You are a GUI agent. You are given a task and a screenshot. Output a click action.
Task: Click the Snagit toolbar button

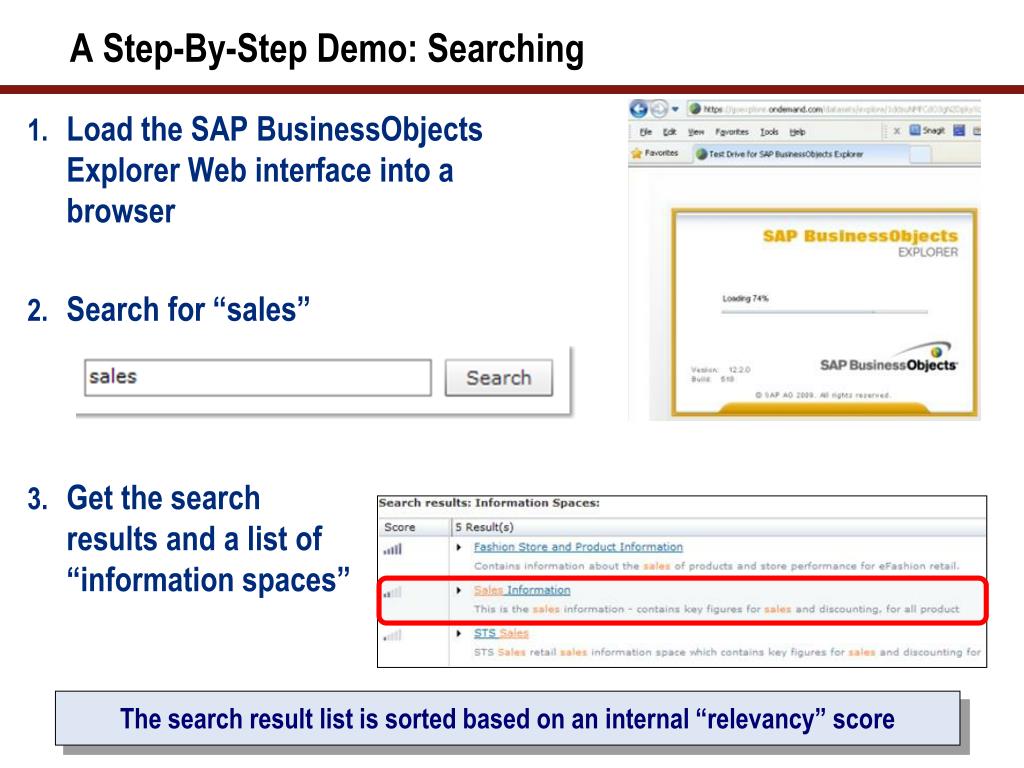click(x=927, y=130)
